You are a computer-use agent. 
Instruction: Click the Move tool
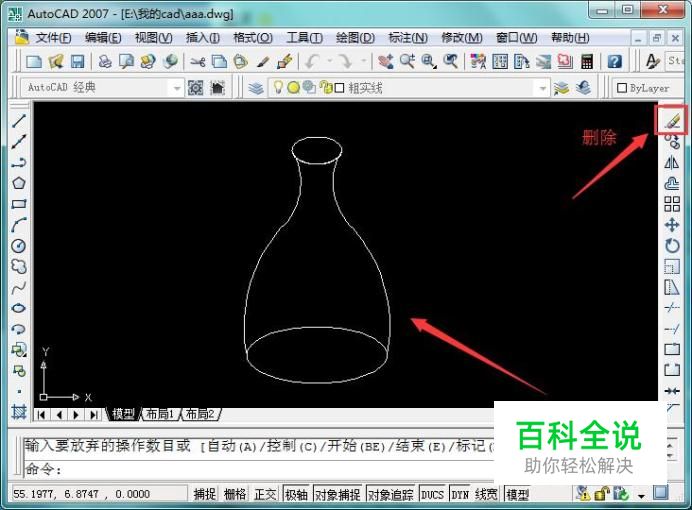point(672,225)
